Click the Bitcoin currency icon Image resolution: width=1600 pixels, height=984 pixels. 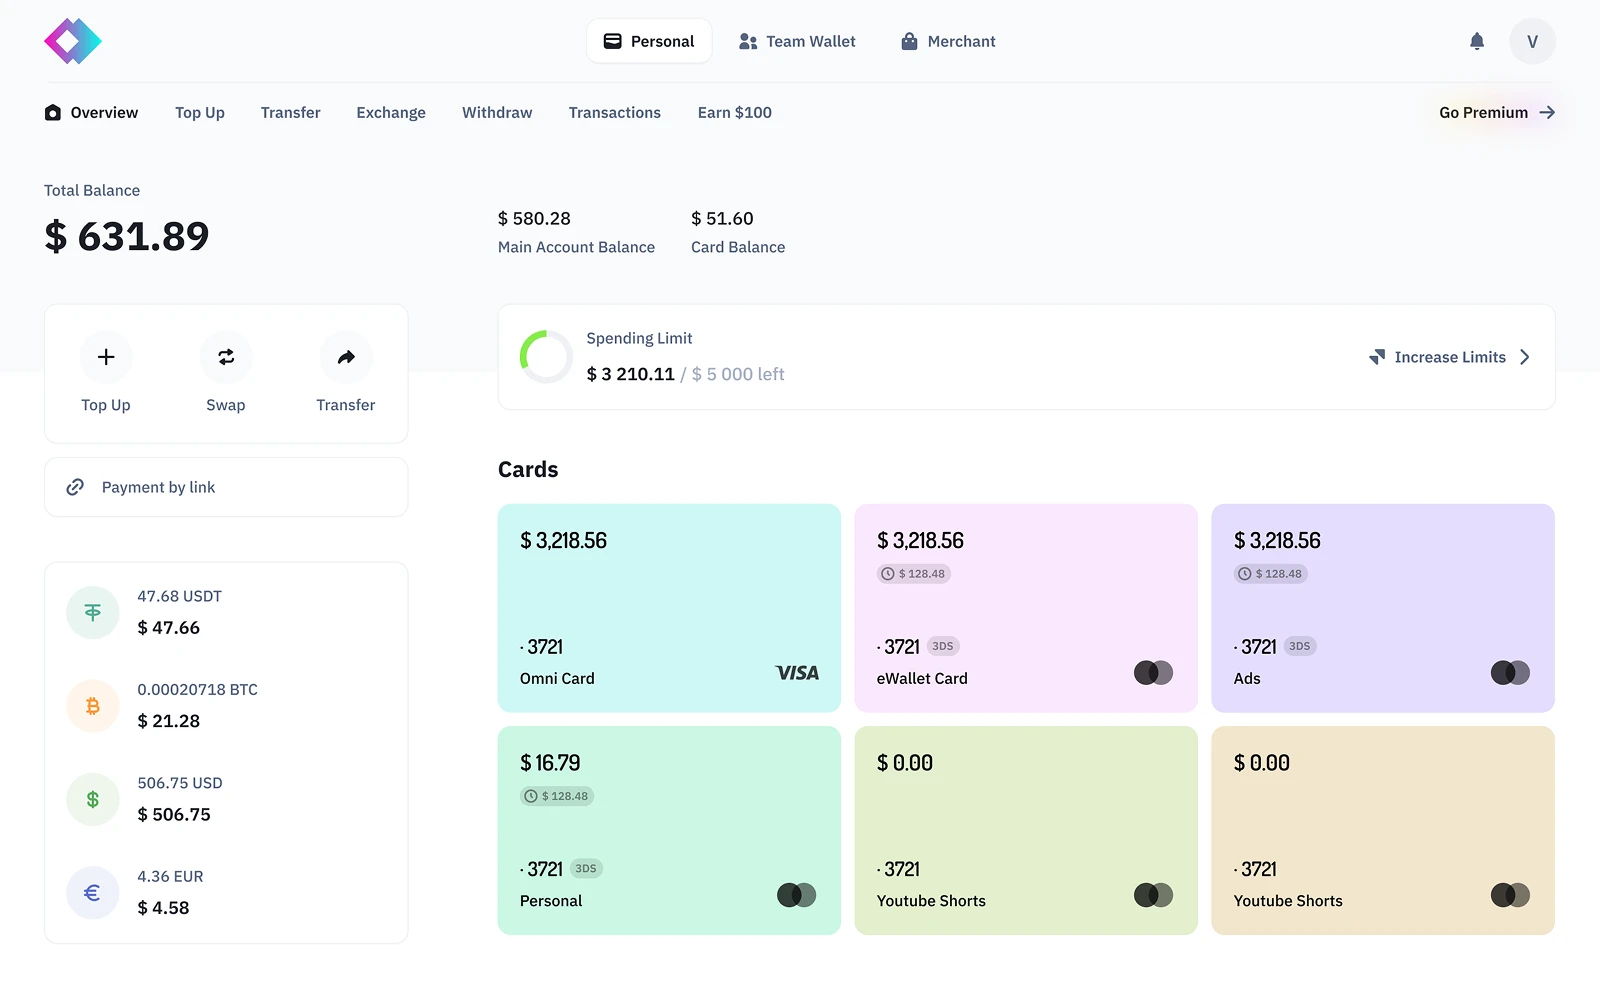tap(93, 706)
